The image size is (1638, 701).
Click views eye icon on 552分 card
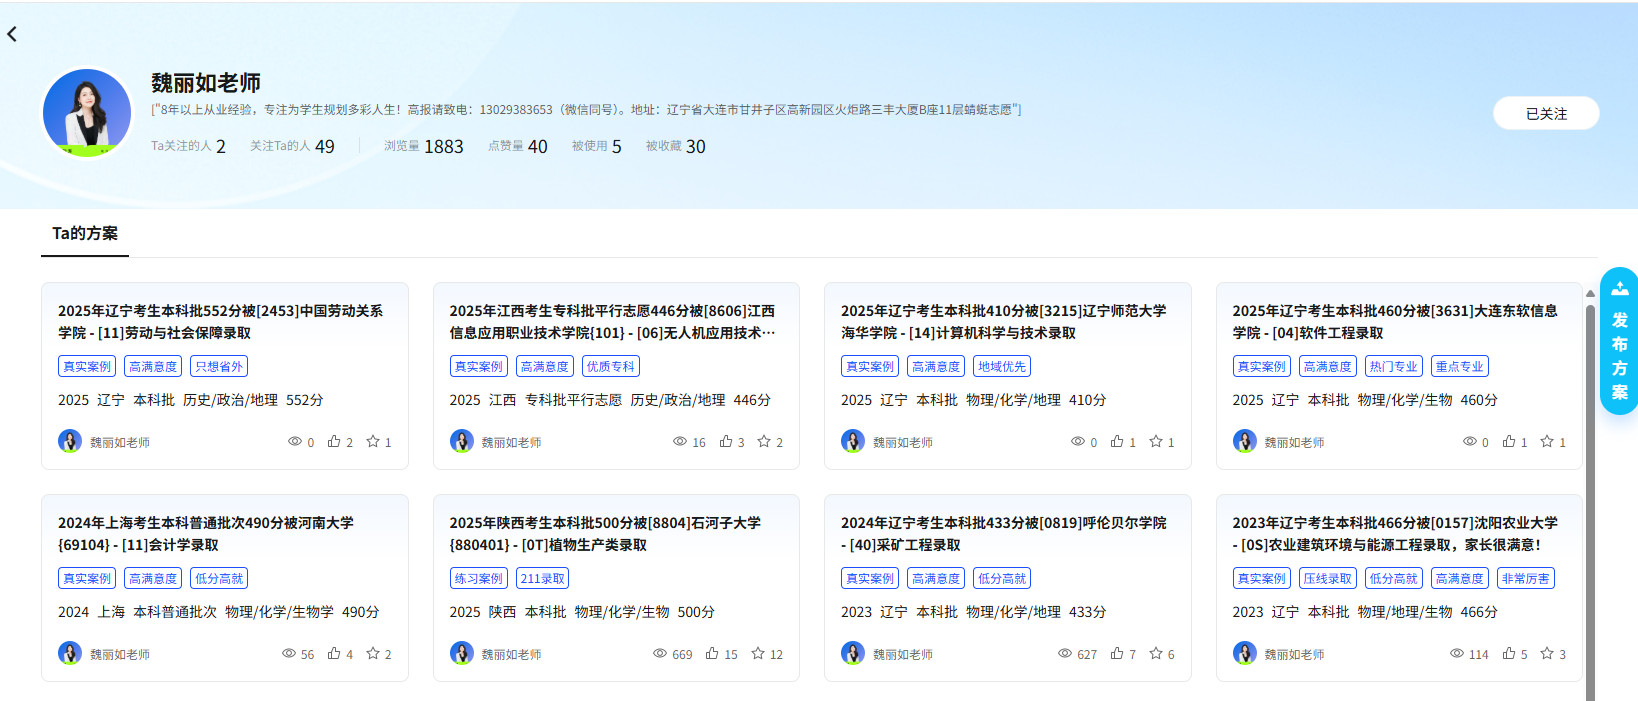[294, 441]
